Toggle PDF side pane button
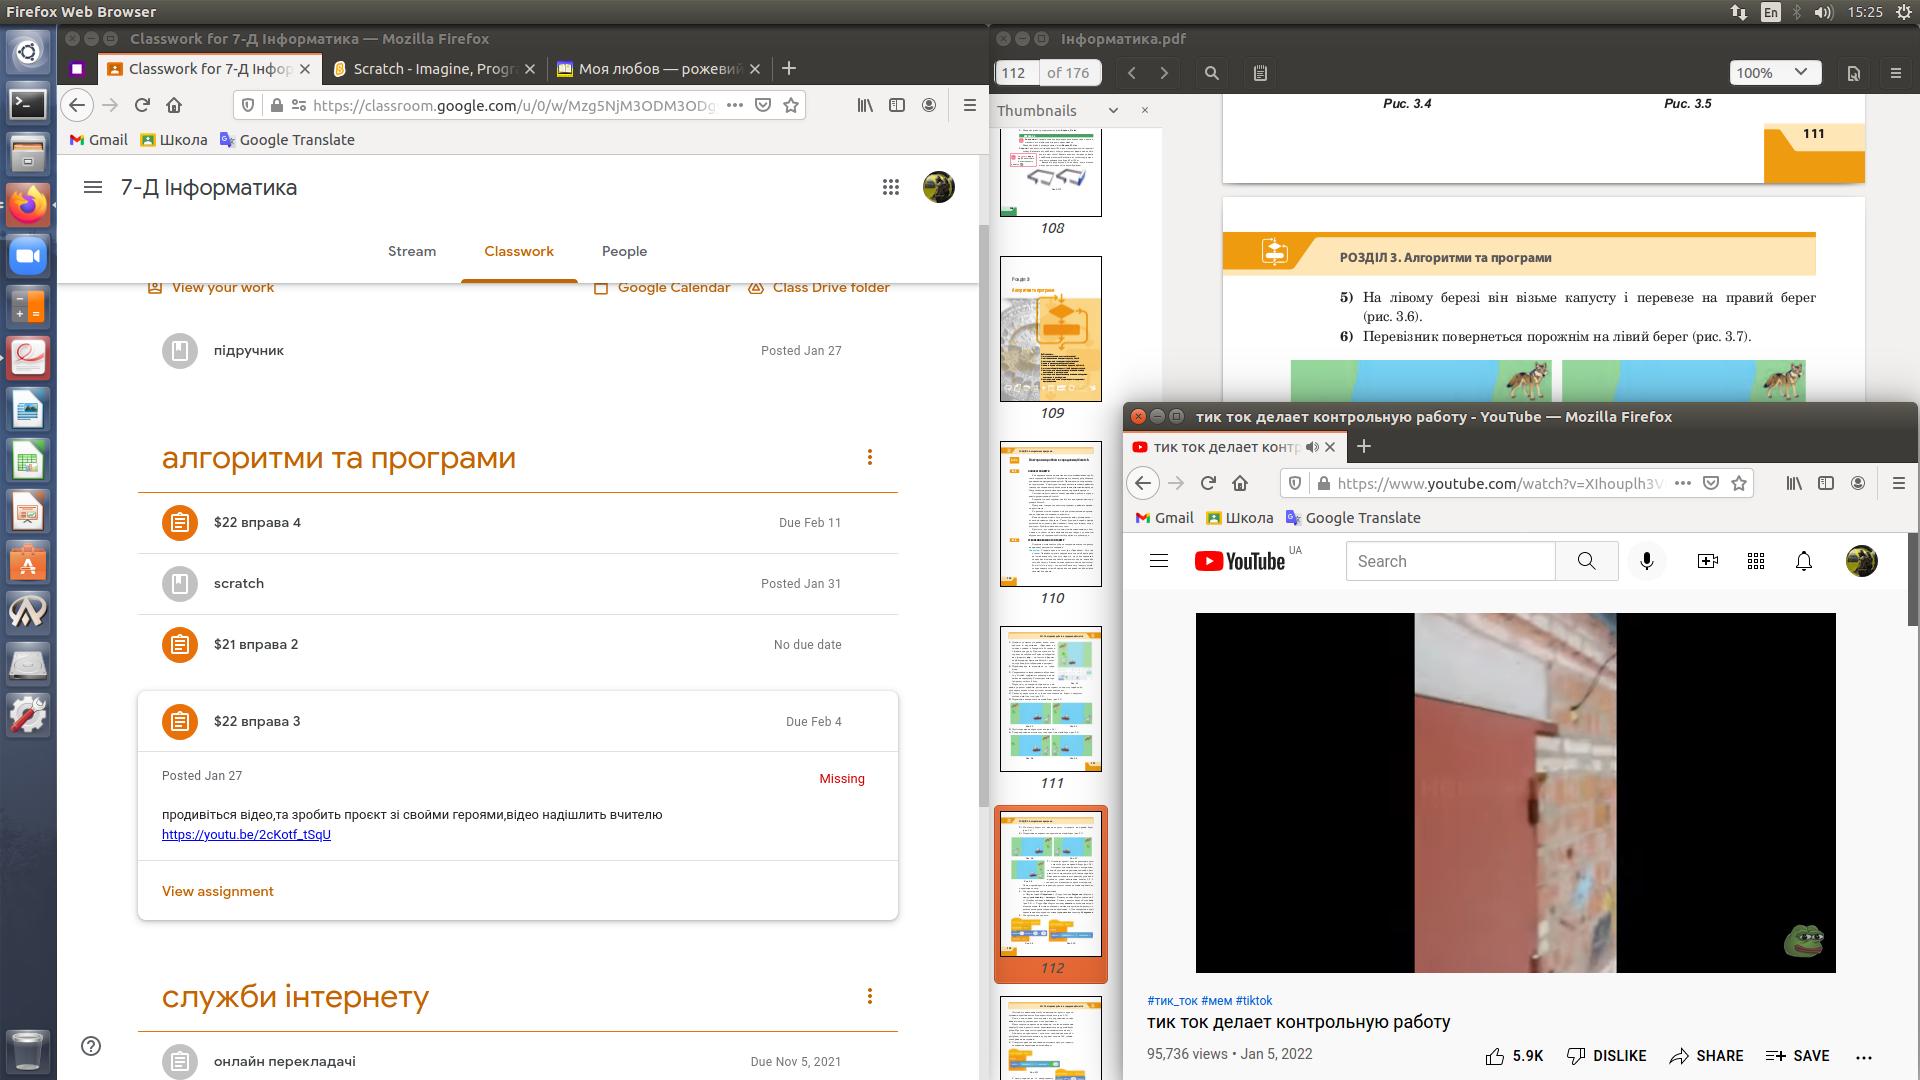 pos(1260,73)
